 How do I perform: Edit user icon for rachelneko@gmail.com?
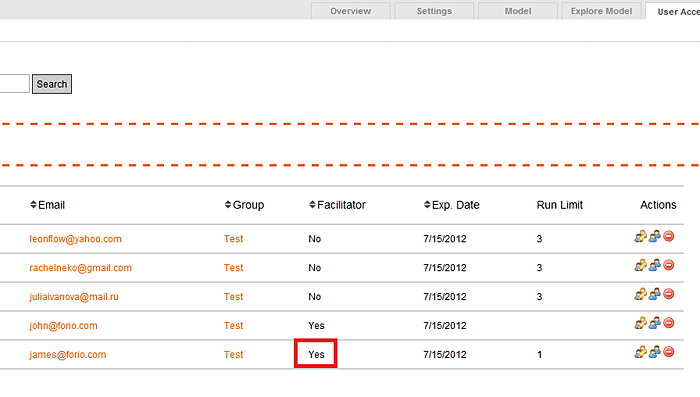click(x=640, y=265)
